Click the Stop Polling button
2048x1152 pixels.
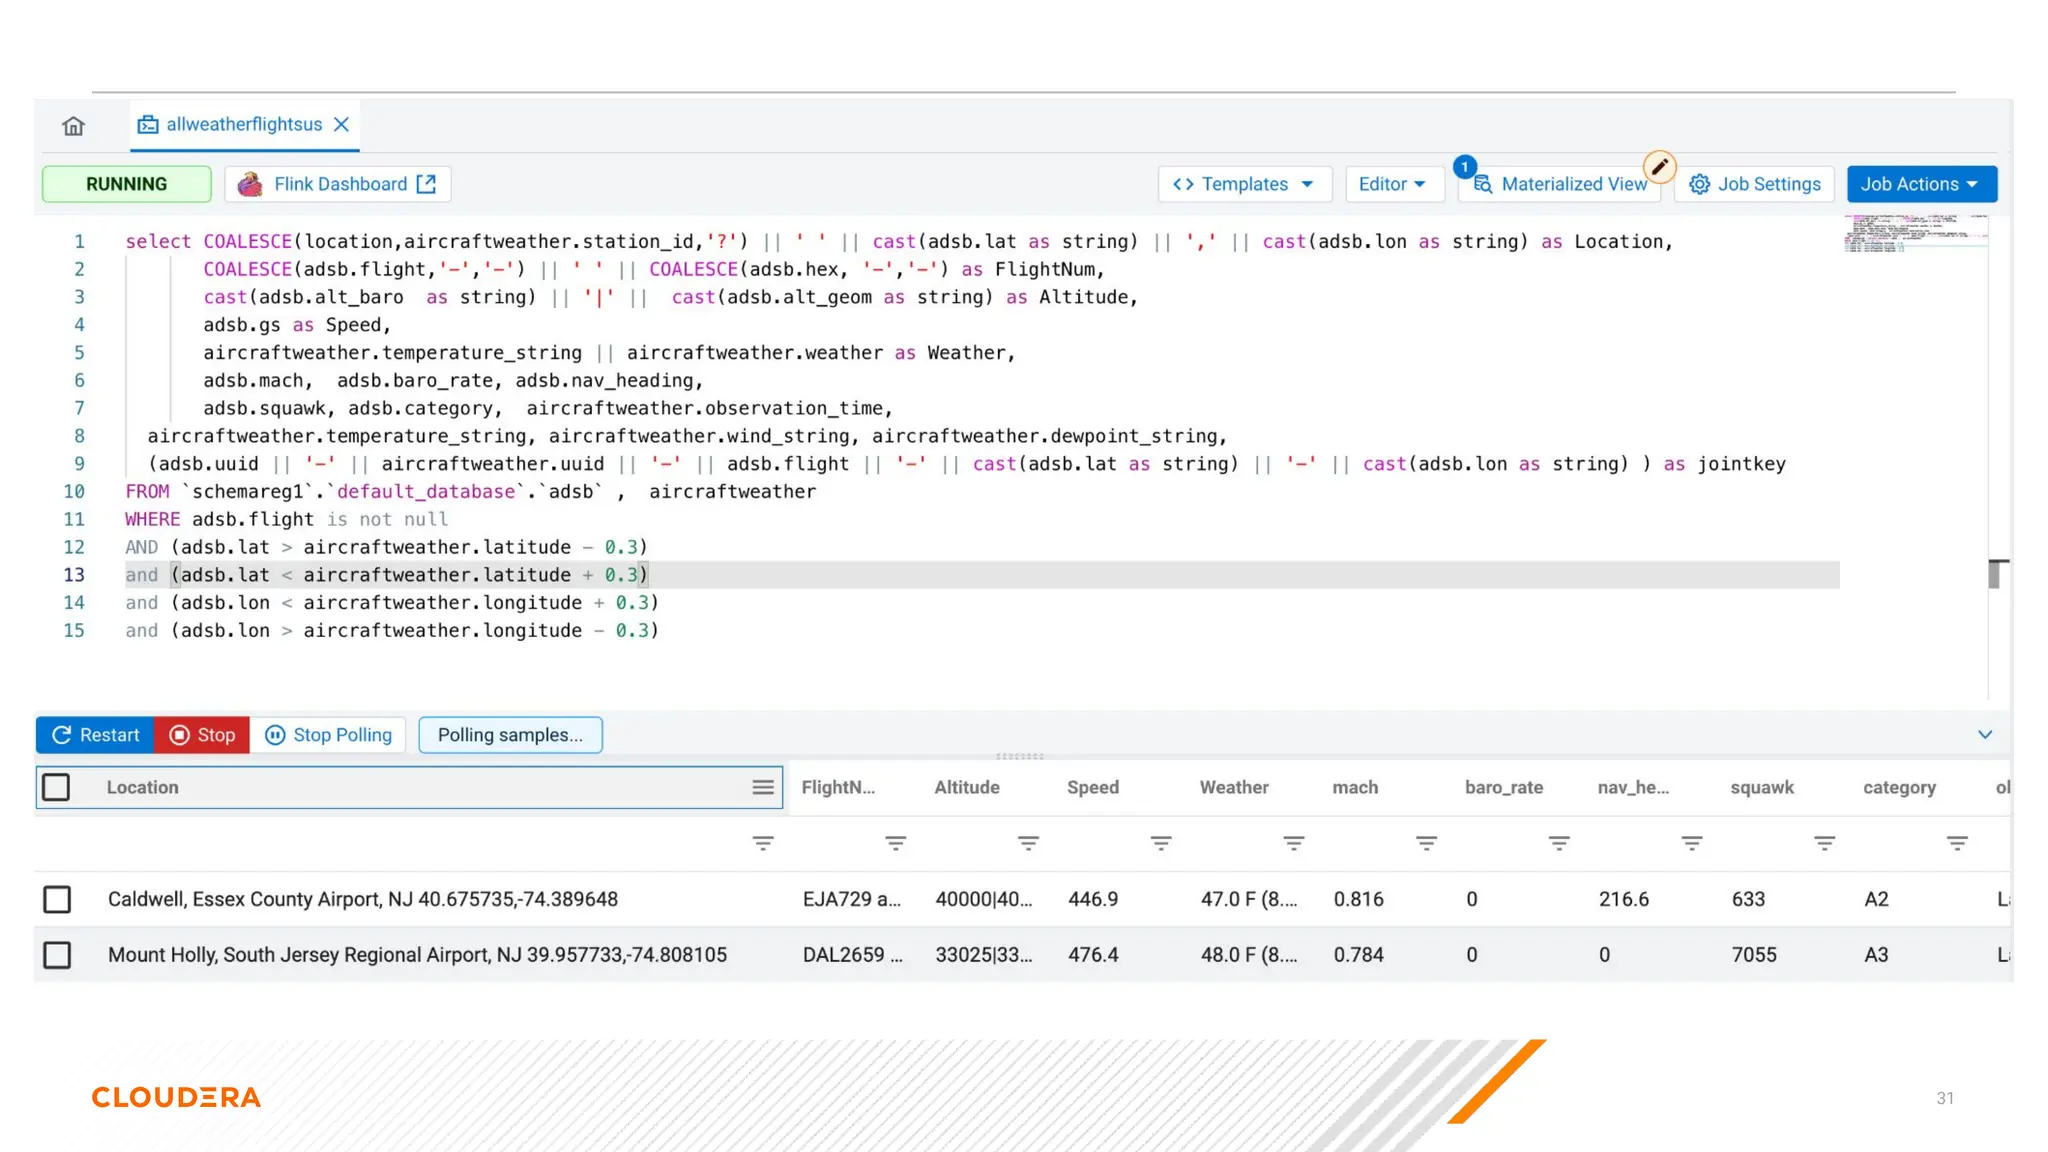coord(329,735)
